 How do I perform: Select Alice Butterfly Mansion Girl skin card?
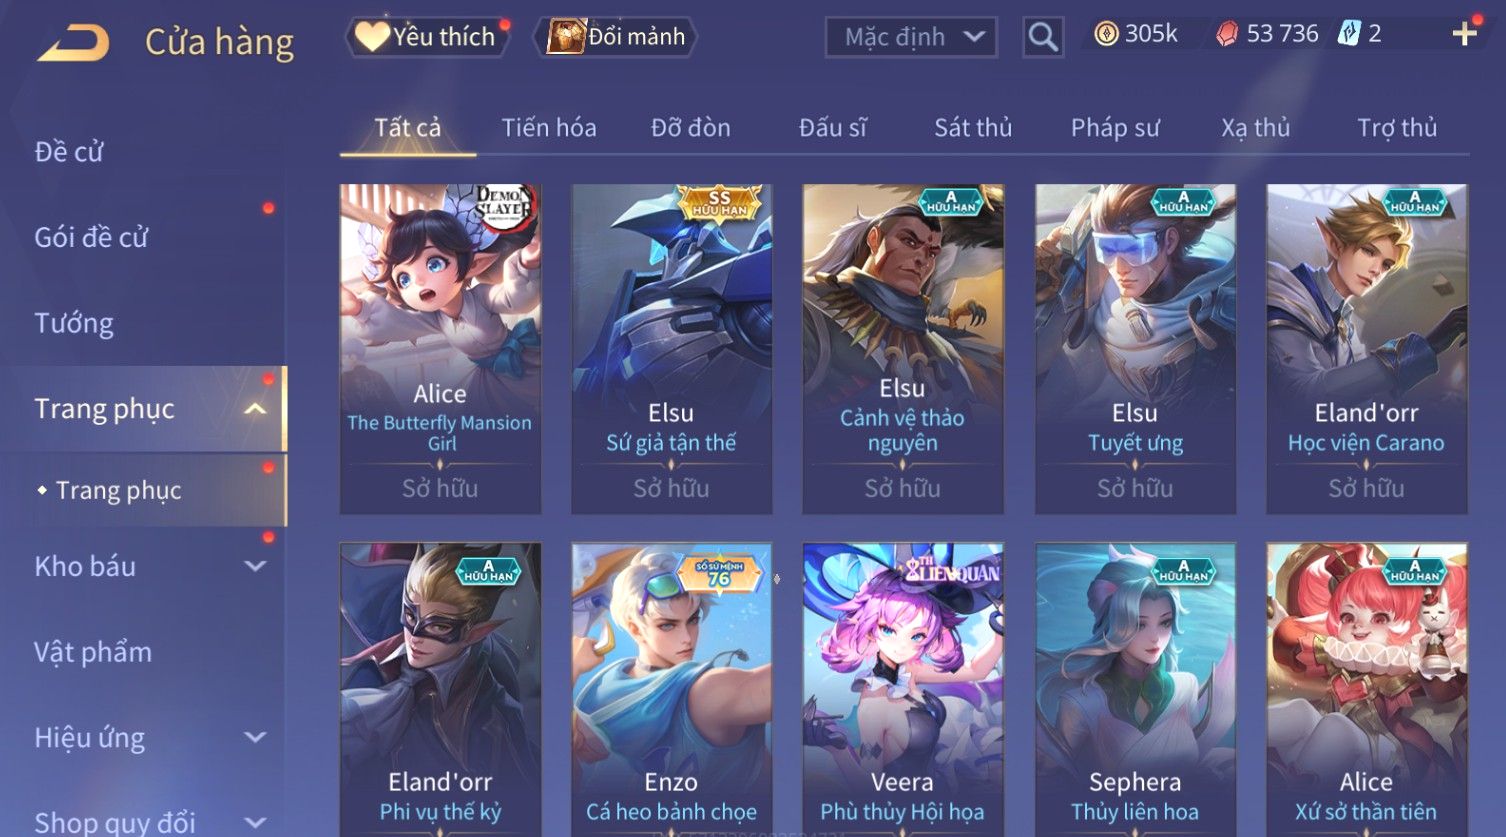440,349
